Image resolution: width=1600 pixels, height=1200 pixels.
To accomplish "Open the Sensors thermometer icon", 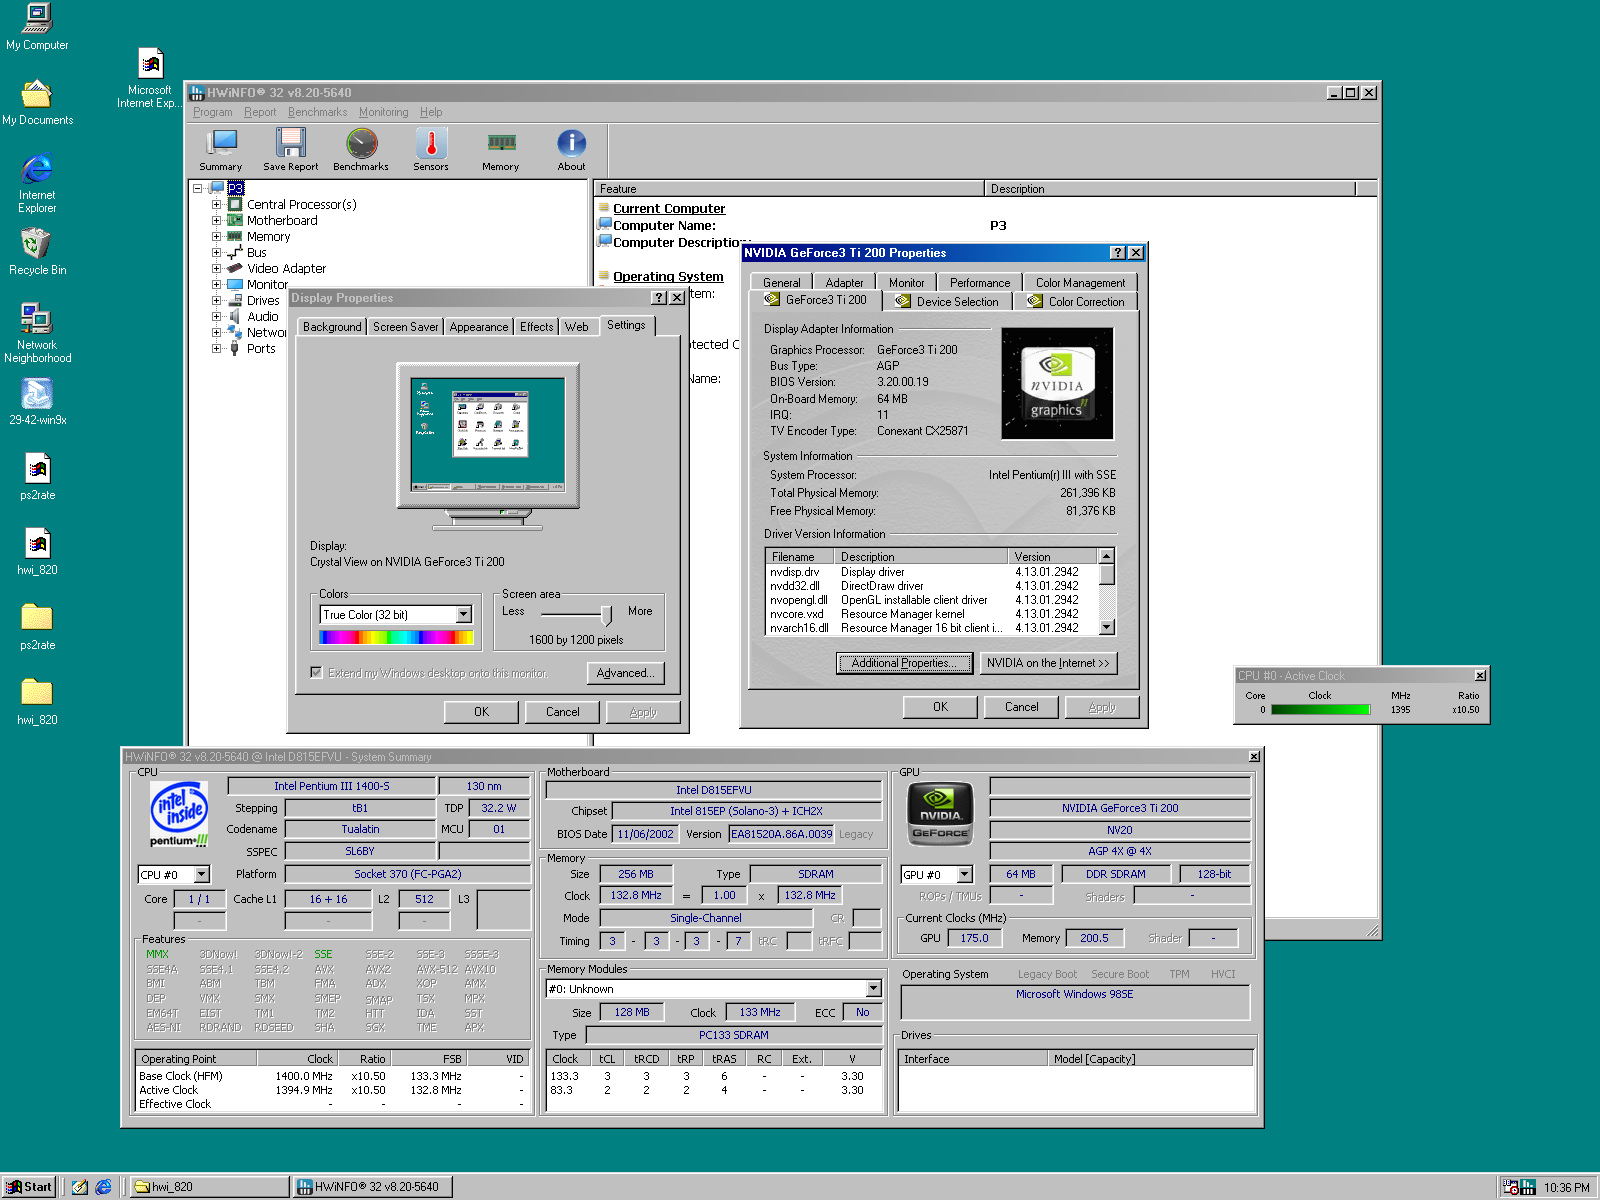I will point(431,150).
